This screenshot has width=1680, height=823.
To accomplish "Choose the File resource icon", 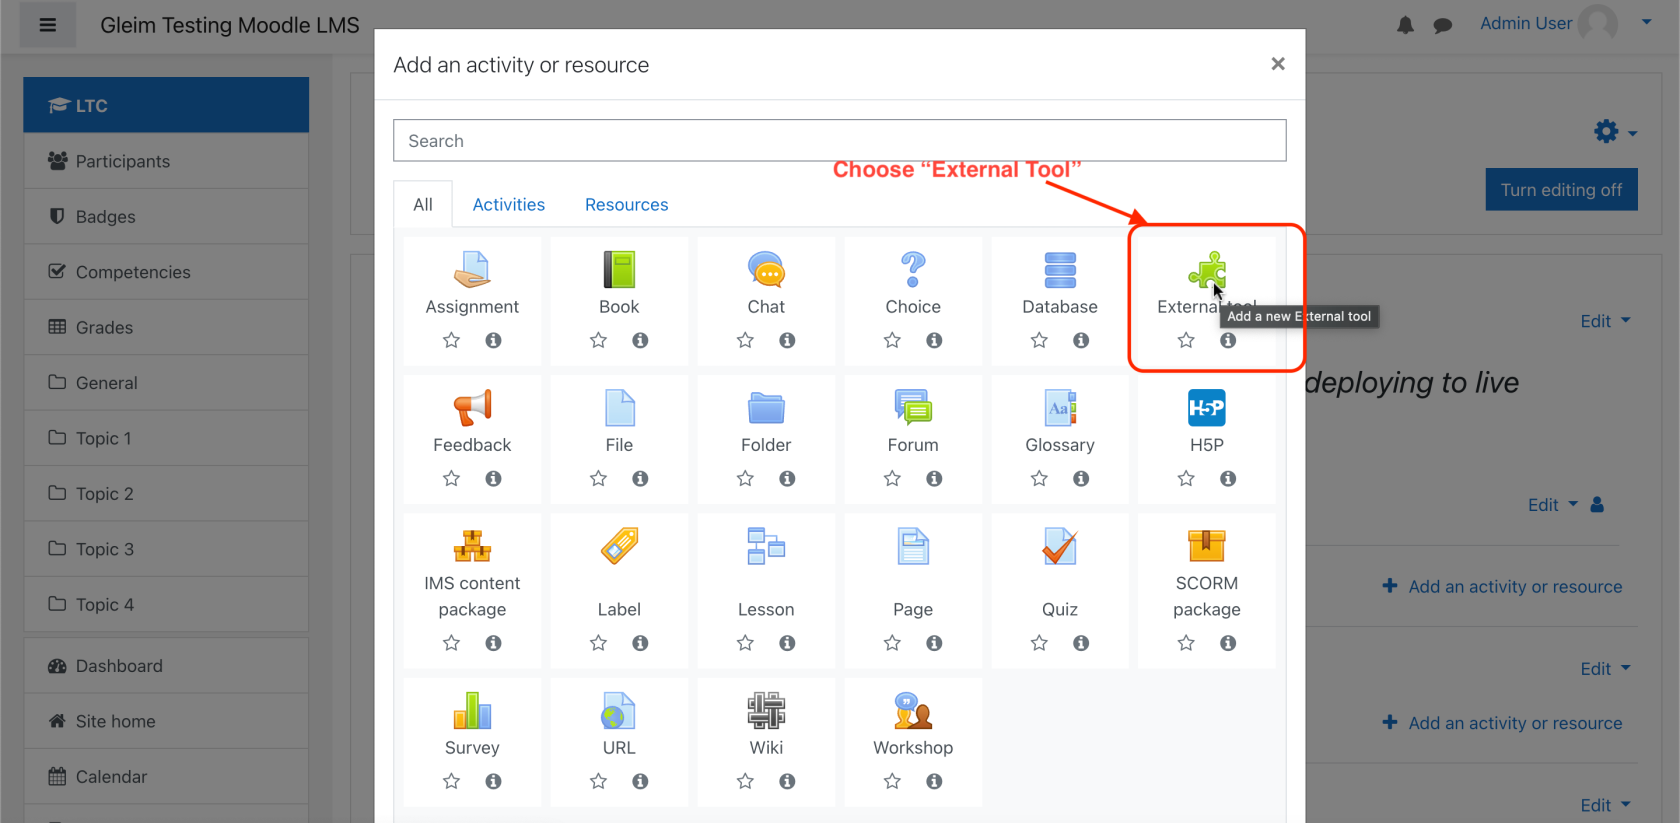I will pyautogui.click(x=619, y=408).
